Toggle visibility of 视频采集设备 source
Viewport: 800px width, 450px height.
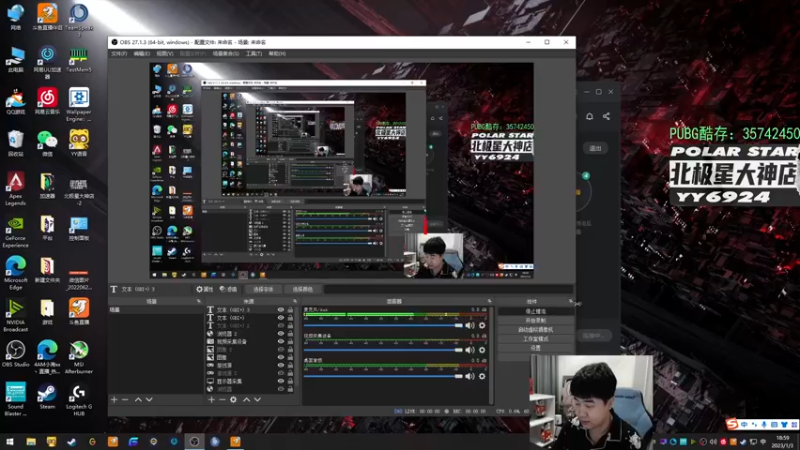[x=281, y=341]
